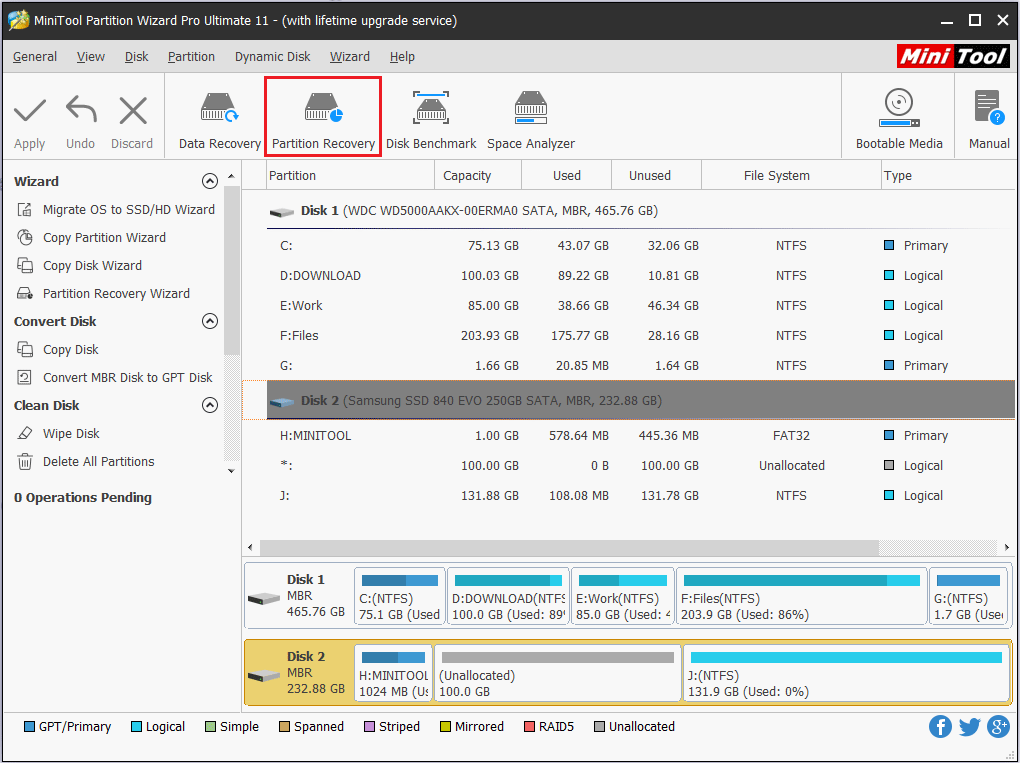Choose Delete All Partitions action
Screen dimensions: 1020x763
99,461
